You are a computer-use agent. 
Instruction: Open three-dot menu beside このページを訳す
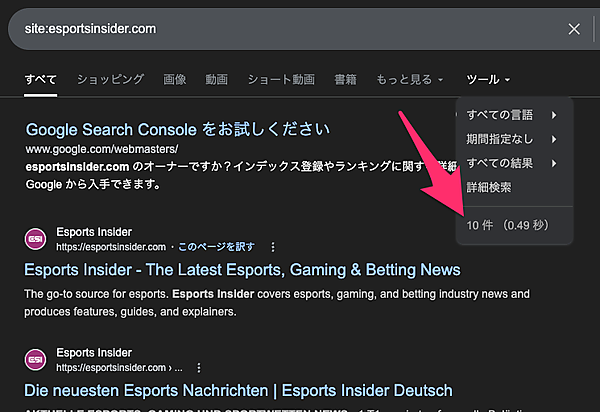(x=272, y=247)
